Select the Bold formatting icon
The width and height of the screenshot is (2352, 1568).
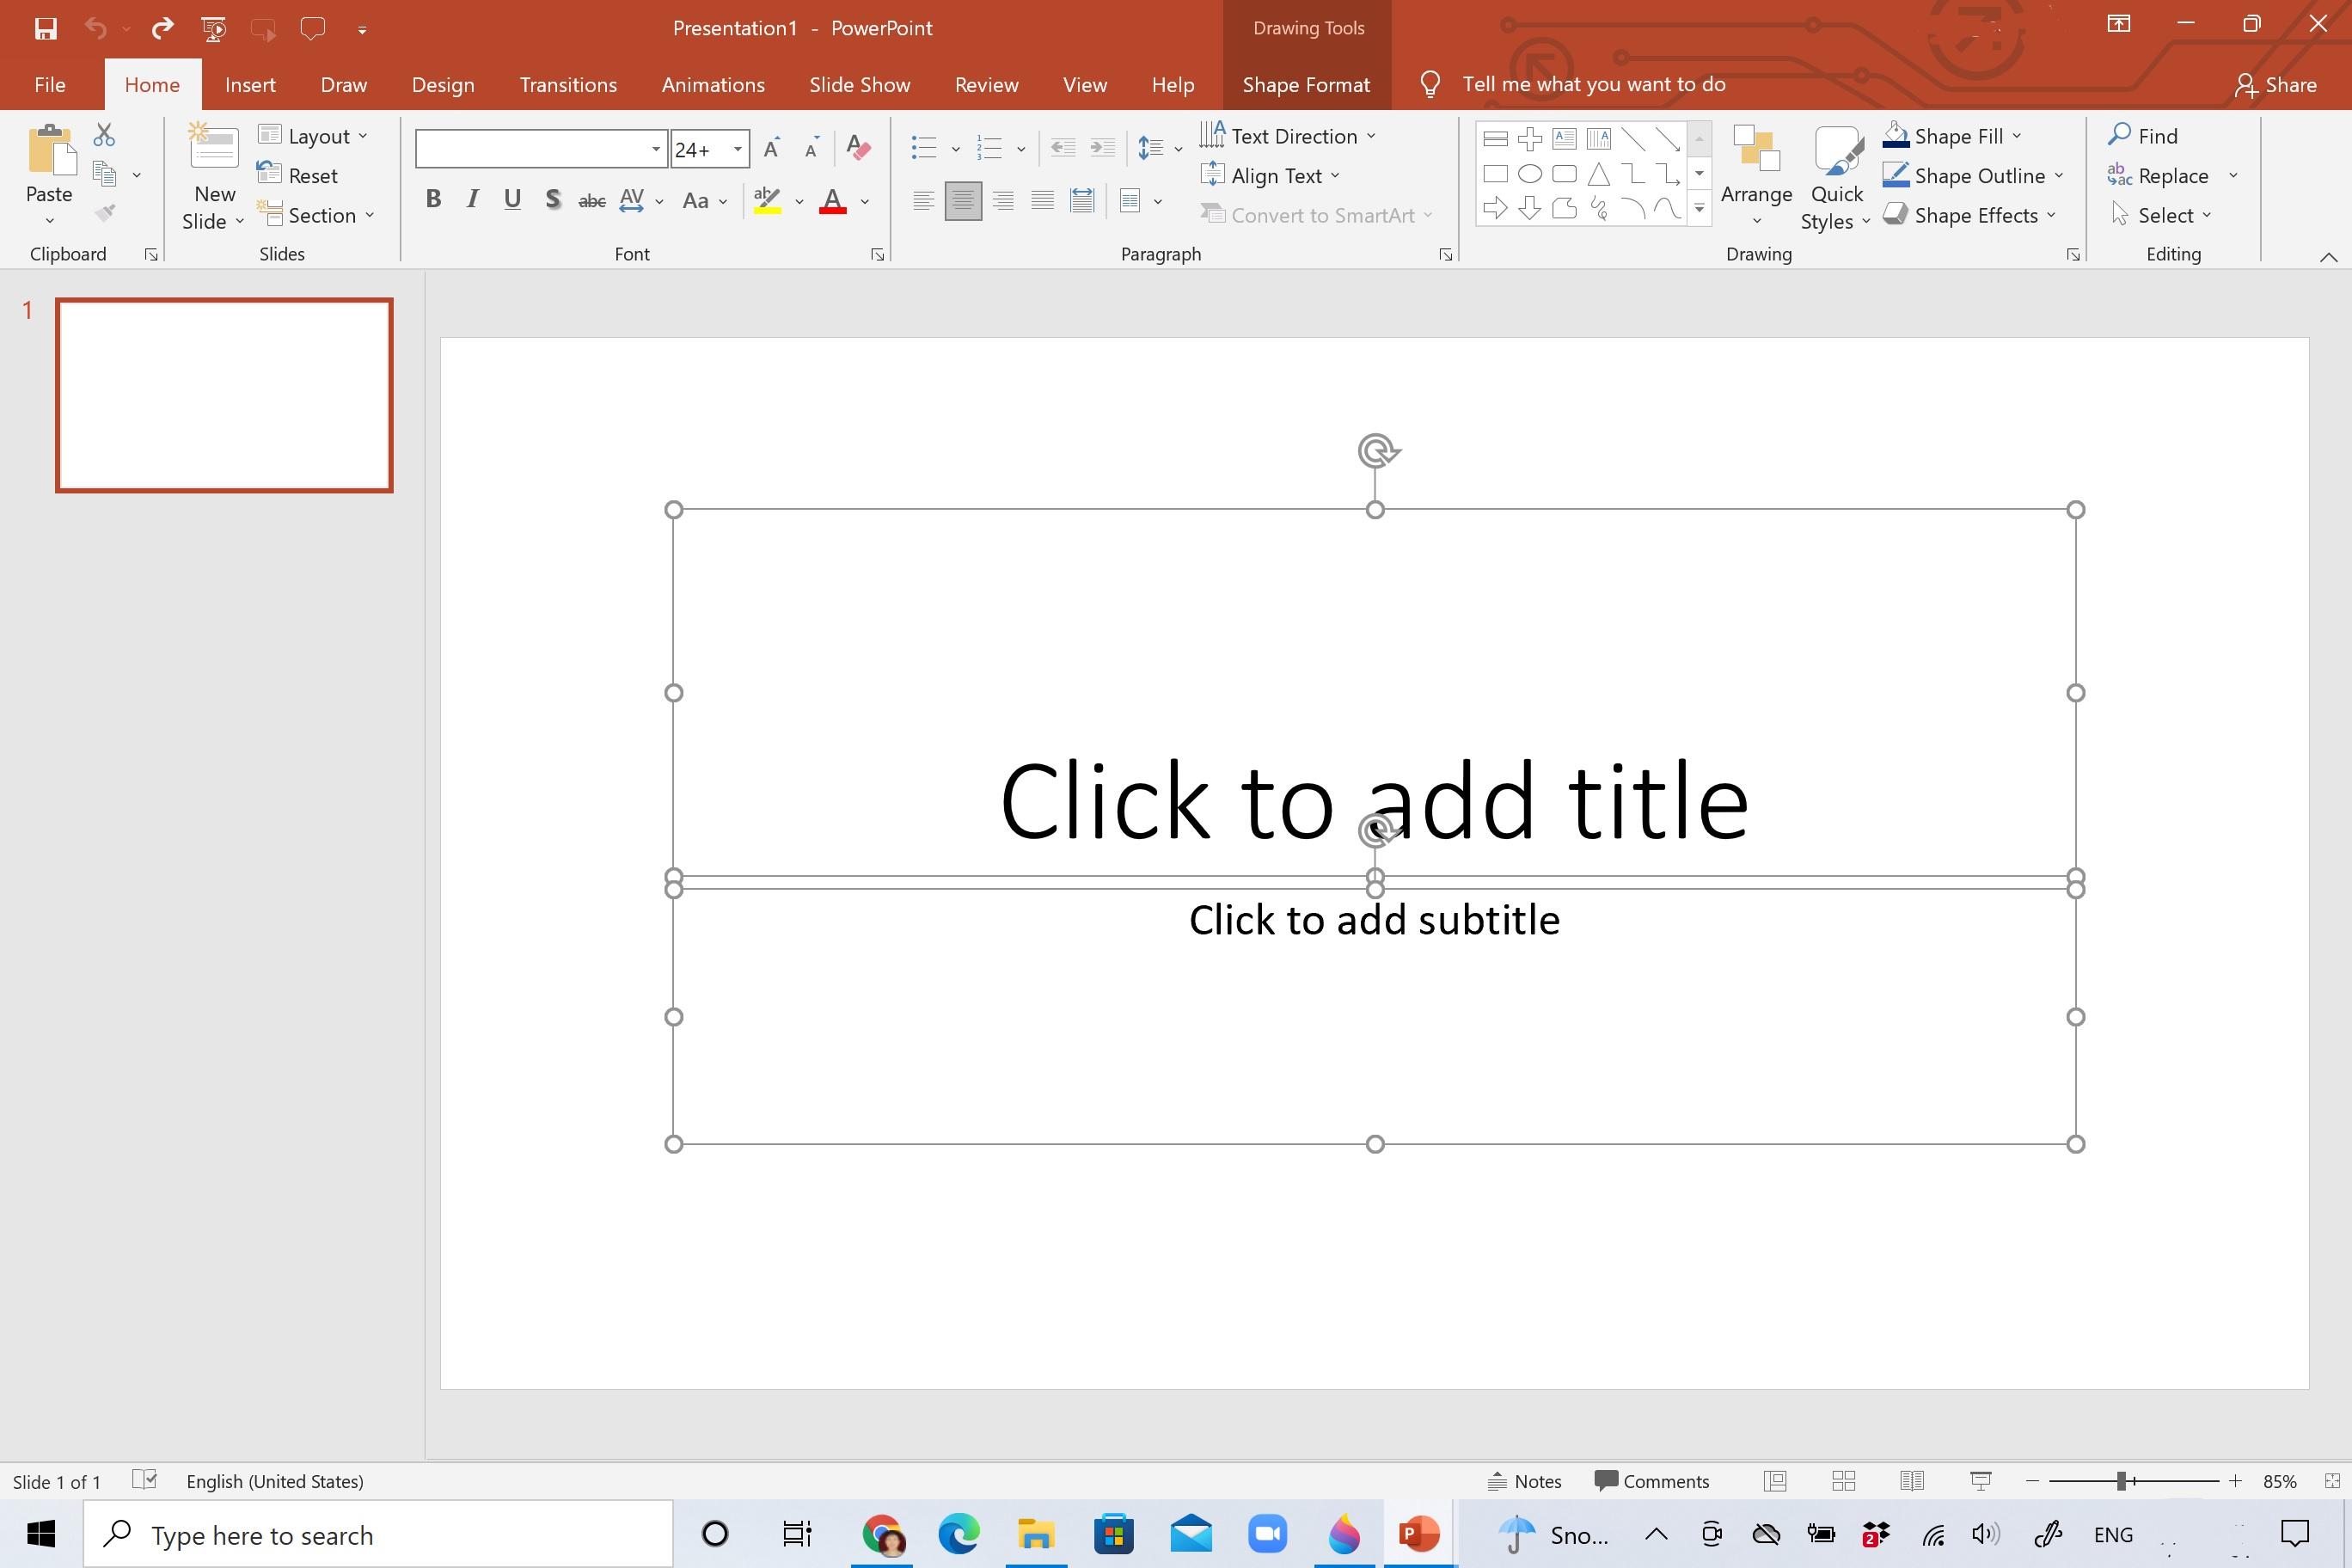coord(433,200)
